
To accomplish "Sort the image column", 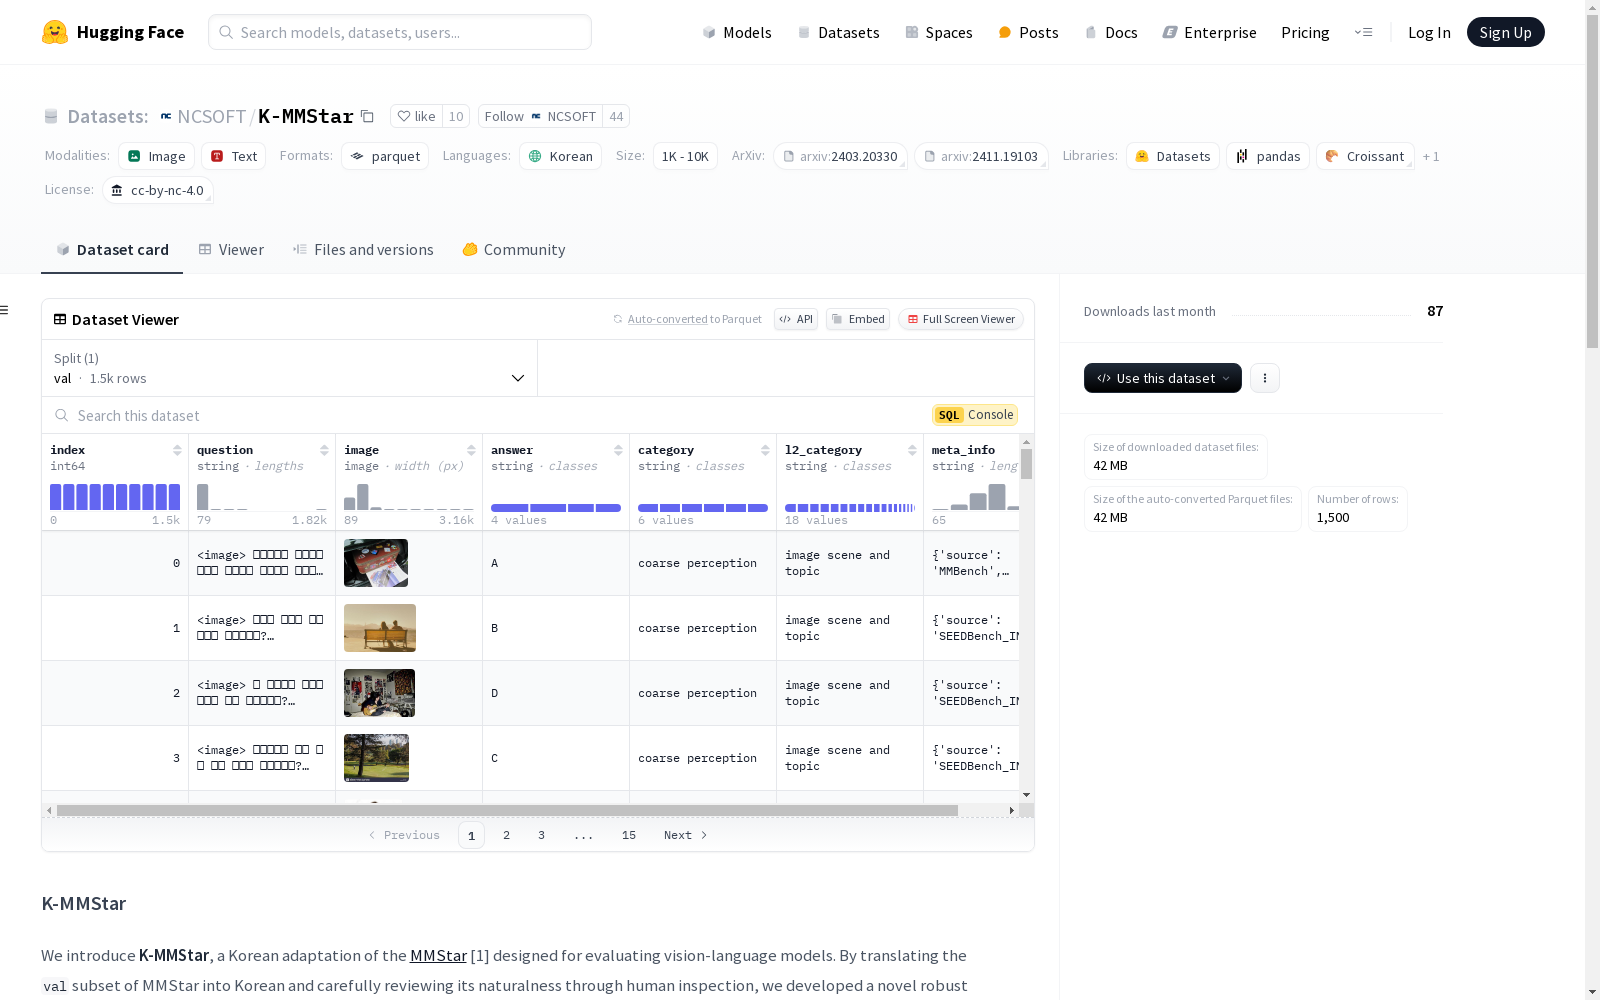I will click(x=471, y=450).
